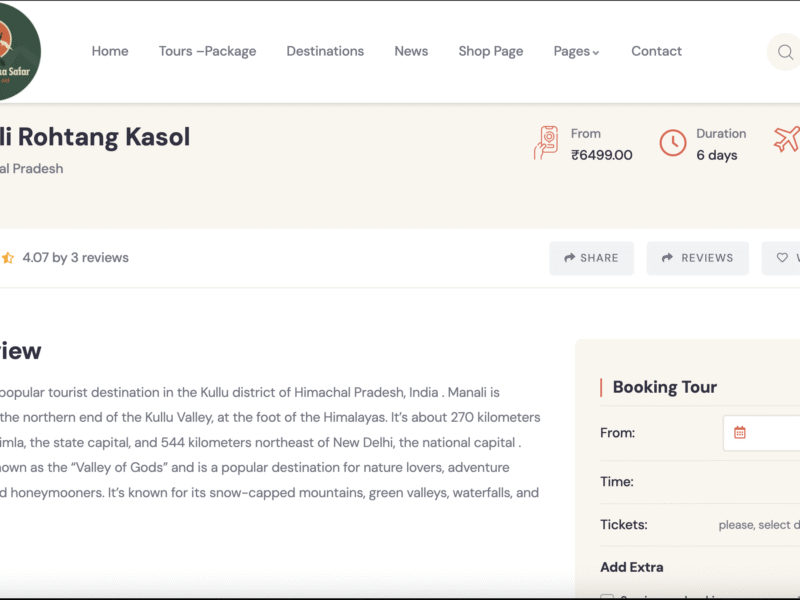Click the heart wishlist button
Image resolution: width=800 pixels, height=600 pixels.
[781, 258]
